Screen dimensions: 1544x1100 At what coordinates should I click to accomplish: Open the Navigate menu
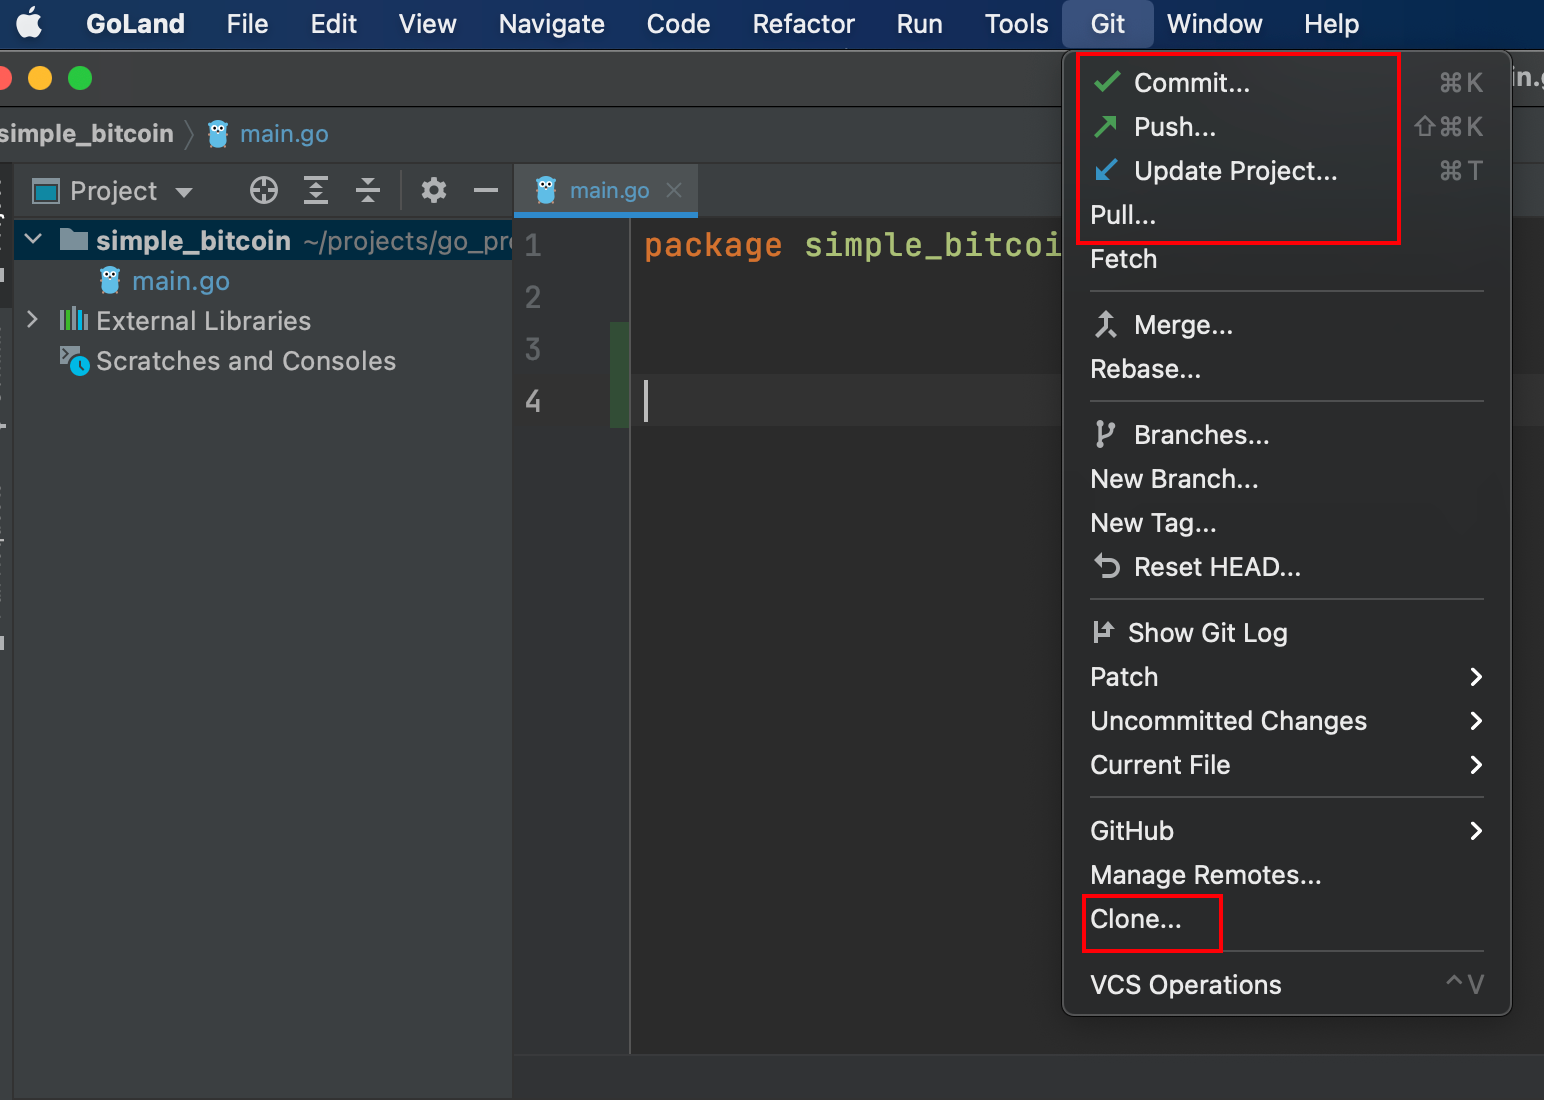(x=551, y=23)
